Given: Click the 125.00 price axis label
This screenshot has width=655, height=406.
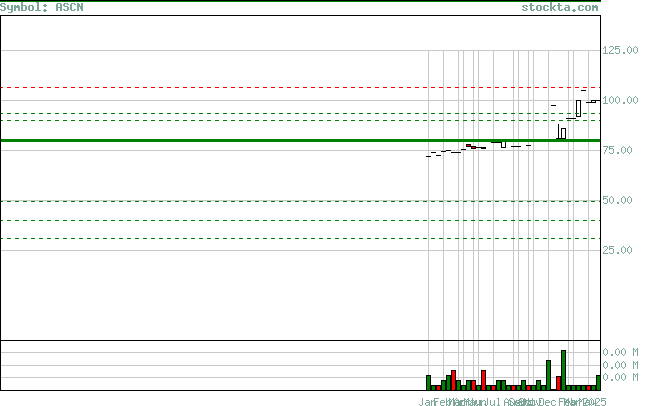Looking at the screenshot, I should point(620,50).
